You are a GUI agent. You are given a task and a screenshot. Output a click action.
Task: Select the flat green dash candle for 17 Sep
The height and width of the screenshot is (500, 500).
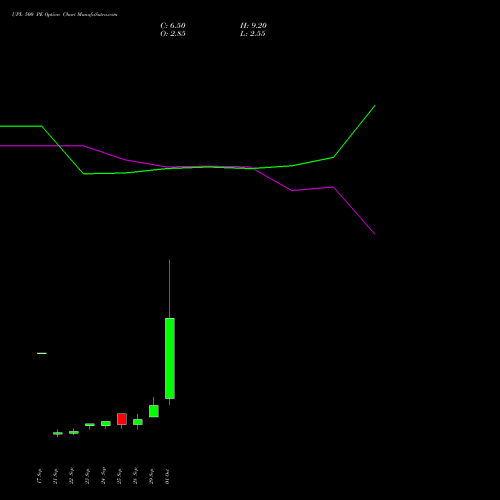tap(42, 353)
